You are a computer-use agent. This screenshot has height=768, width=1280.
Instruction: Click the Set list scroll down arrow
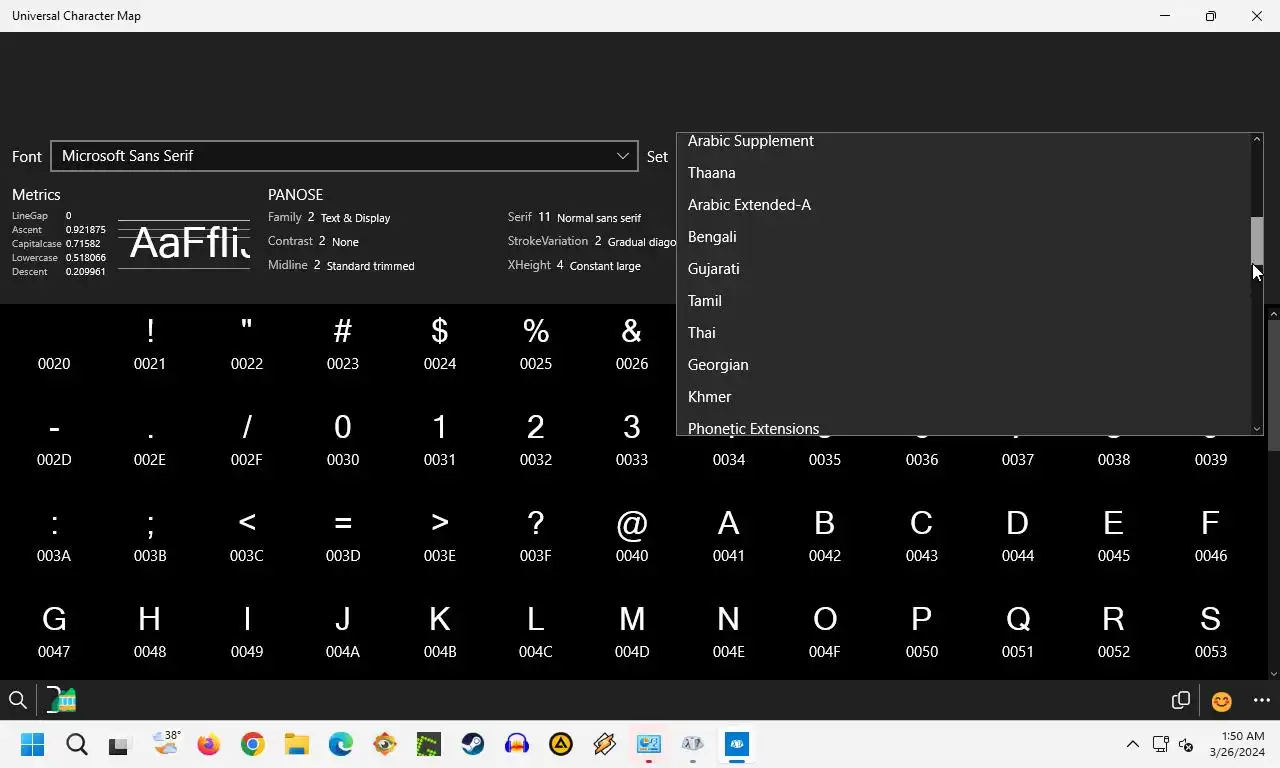pos(1257,429)
